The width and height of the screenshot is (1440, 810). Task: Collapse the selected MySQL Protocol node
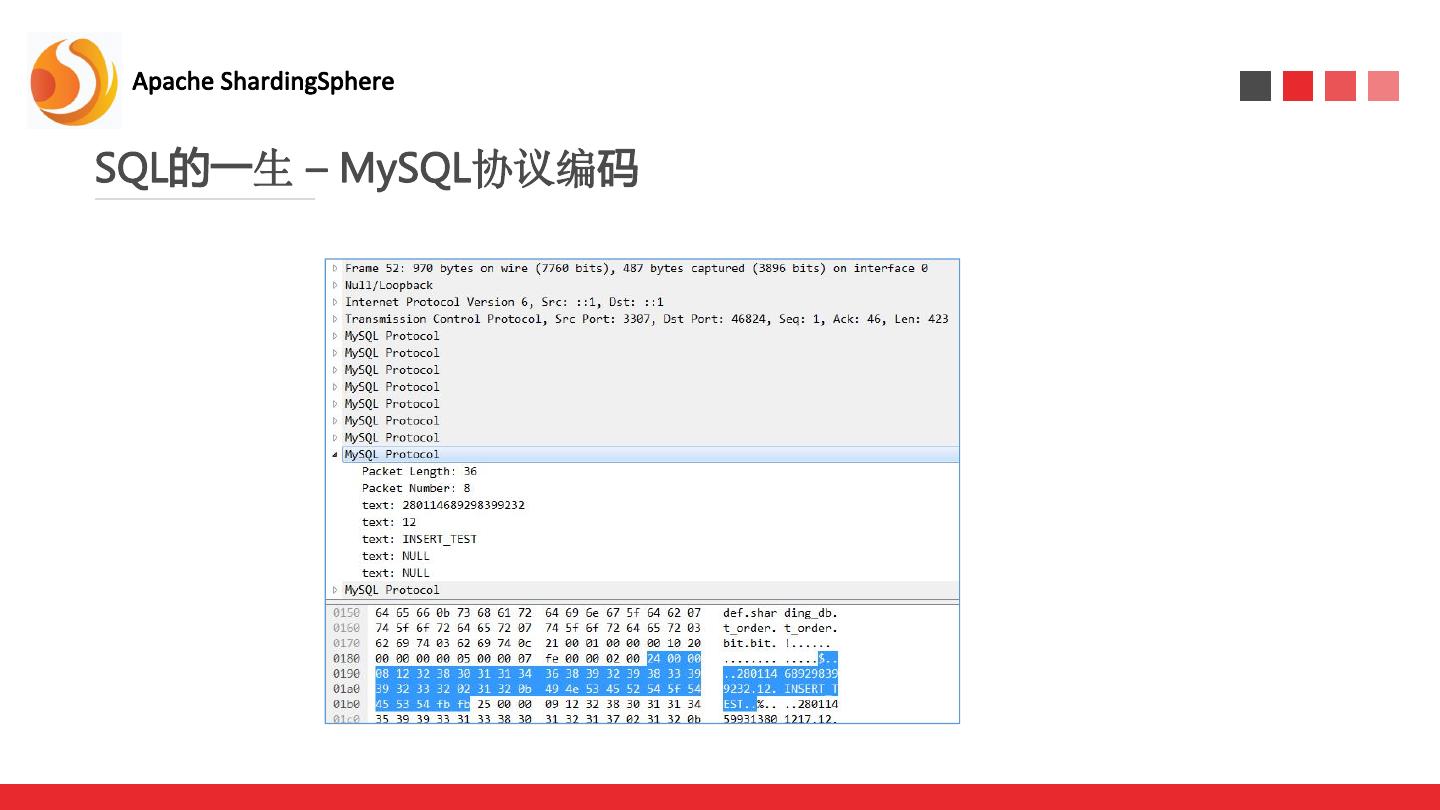[x=335, y=454]
